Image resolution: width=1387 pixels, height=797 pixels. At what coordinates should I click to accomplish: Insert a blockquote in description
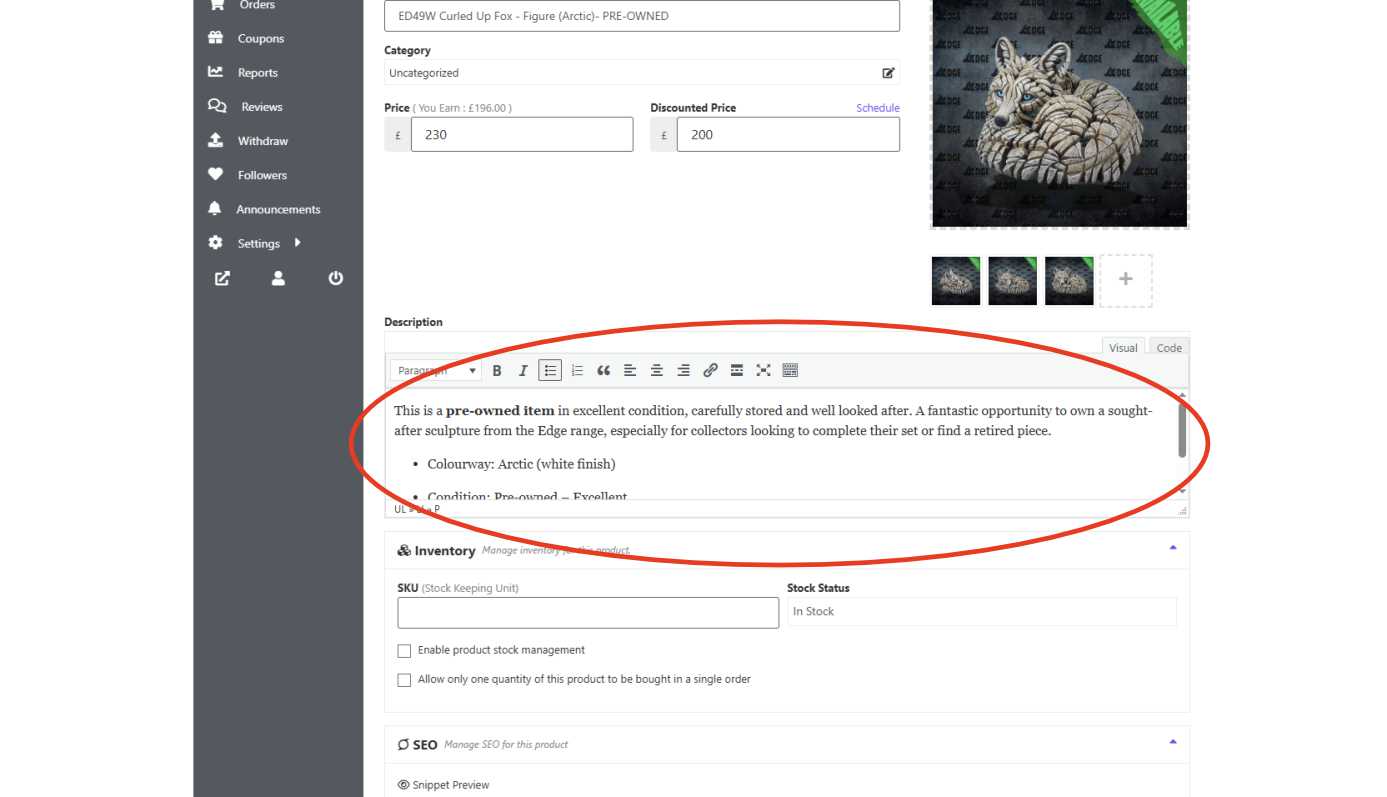[x=603, y=371]
